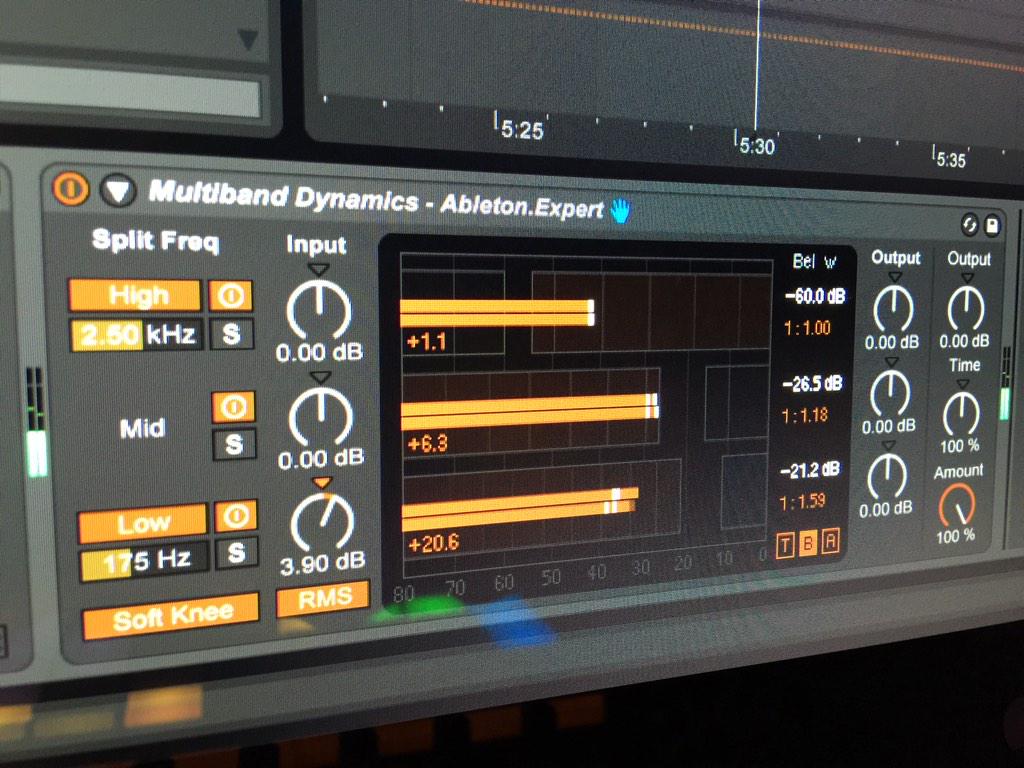Click the High band Input knob
This screenshot has width=1024, height=768.
[x=319, y=310]
